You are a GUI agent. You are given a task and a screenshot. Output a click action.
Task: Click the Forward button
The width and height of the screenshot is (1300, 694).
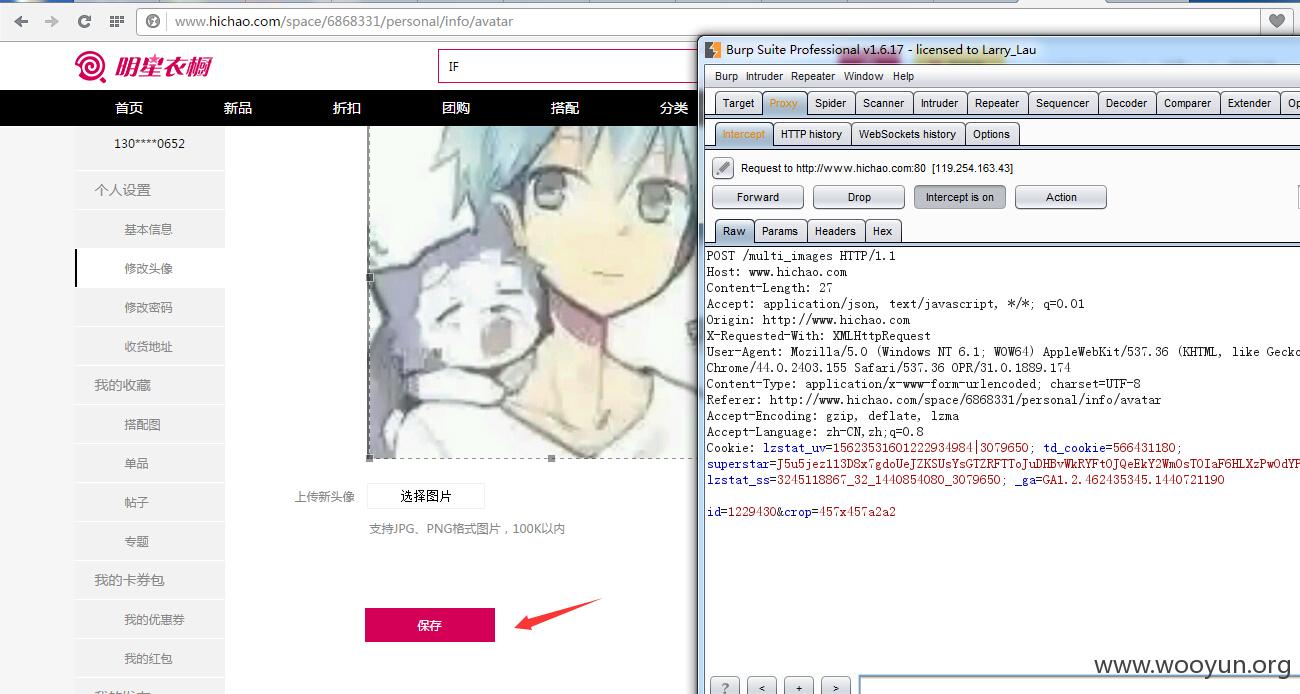click(x=758, y=197)
